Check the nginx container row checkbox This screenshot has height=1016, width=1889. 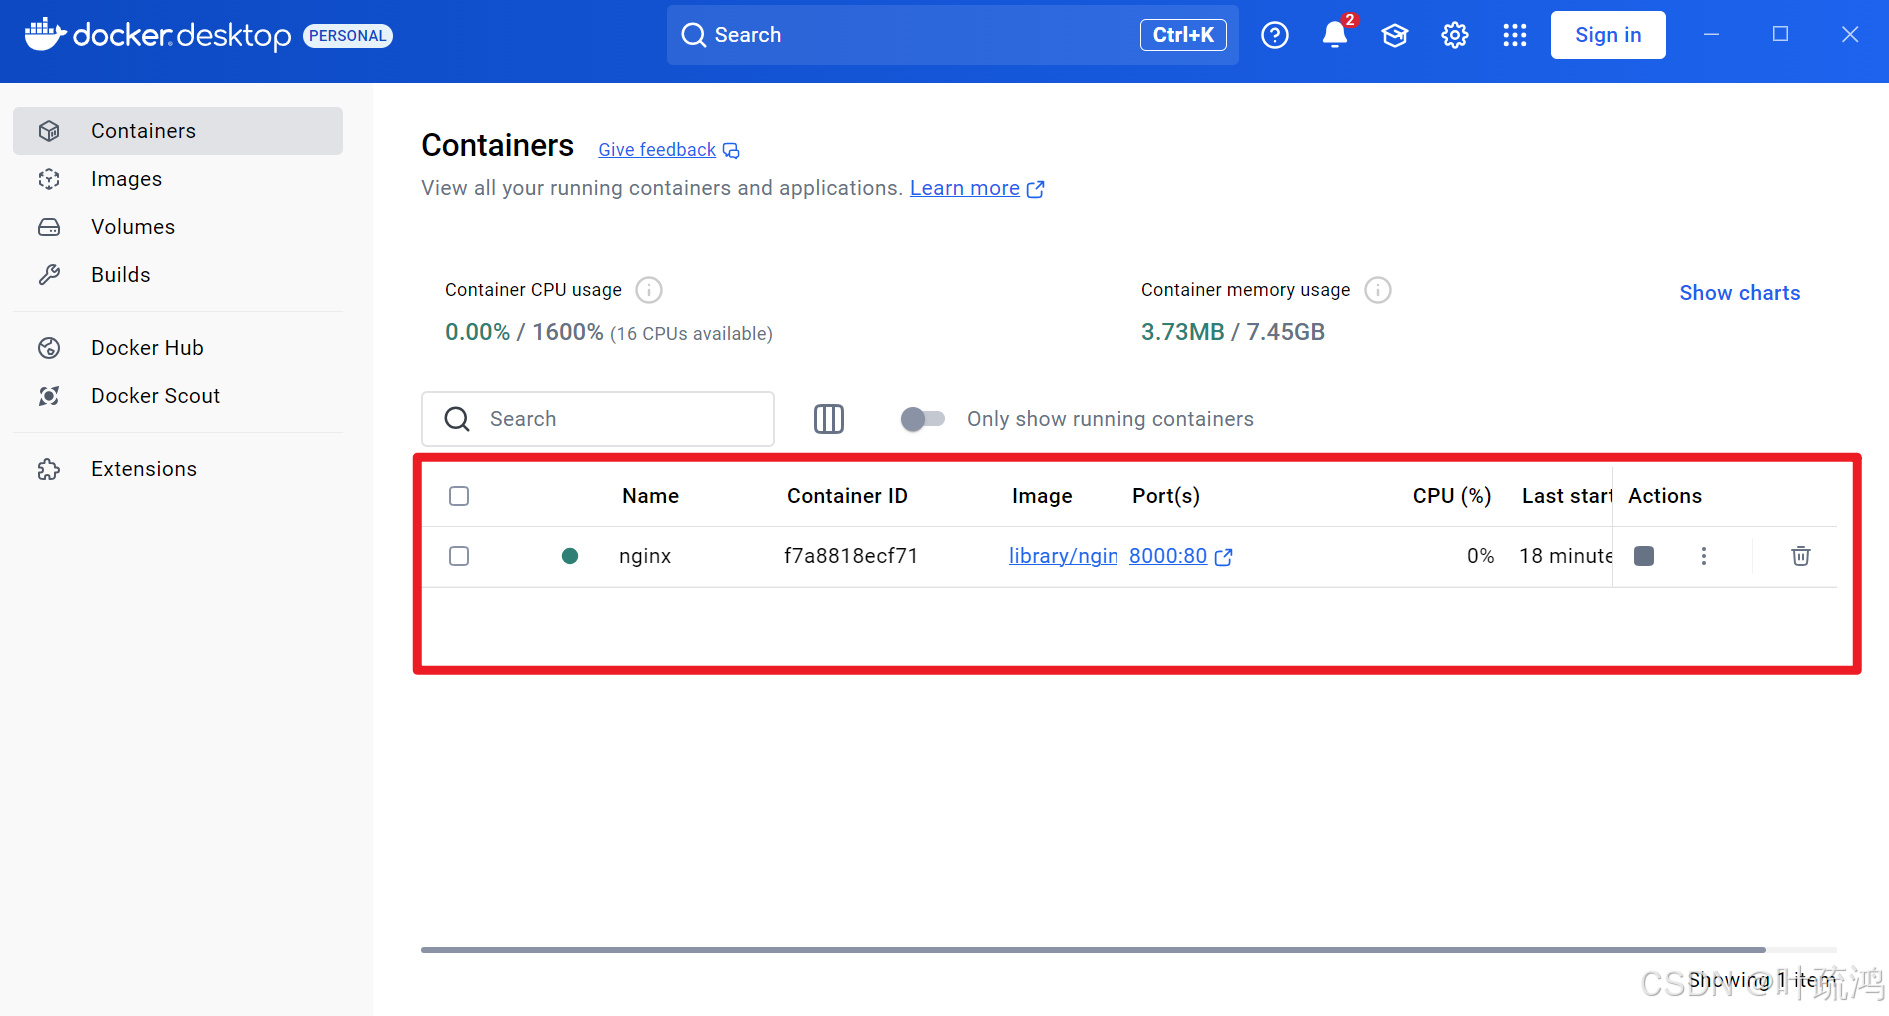click(458, 556)
